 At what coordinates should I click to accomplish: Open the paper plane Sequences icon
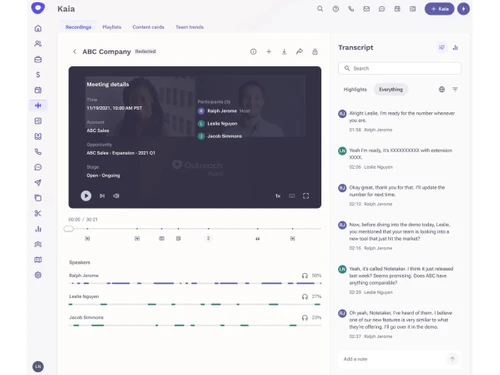coord(38,182)
